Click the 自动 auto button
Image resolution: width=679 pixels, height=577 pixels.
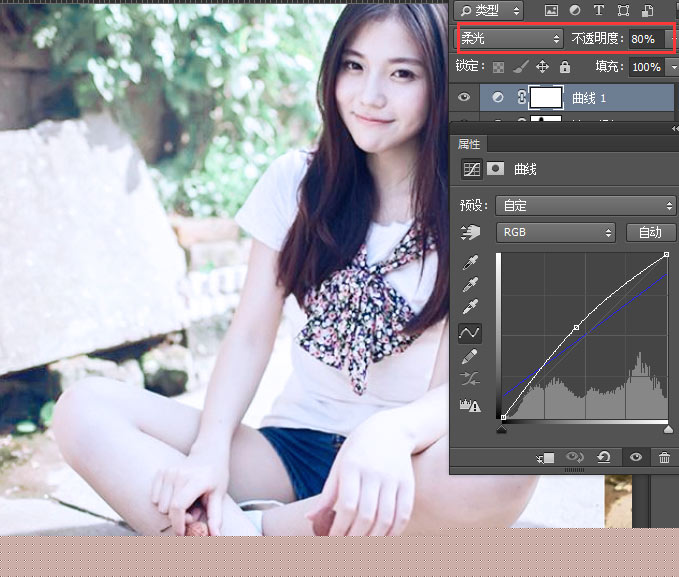(650, 232)
